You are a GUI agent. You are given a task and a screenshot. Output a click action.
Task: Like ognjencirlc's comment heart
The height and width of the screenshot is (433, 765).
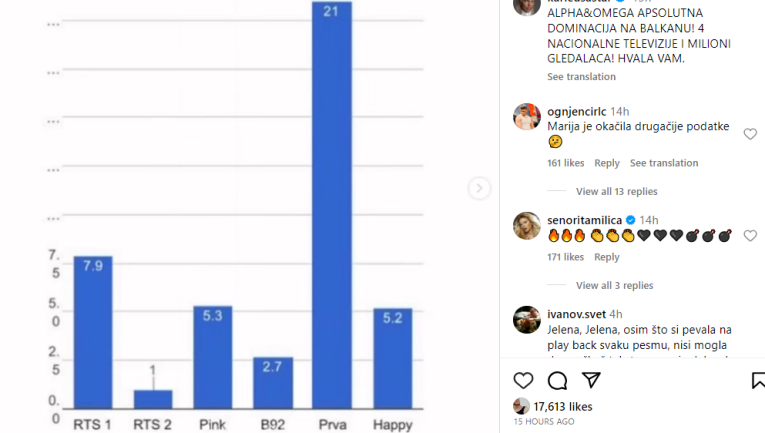click(750, 134)
